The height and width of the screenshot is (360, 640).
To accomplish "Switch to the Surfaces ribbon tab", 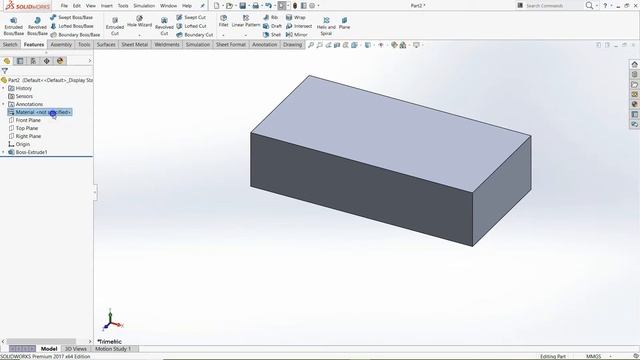I will (106, 44).
